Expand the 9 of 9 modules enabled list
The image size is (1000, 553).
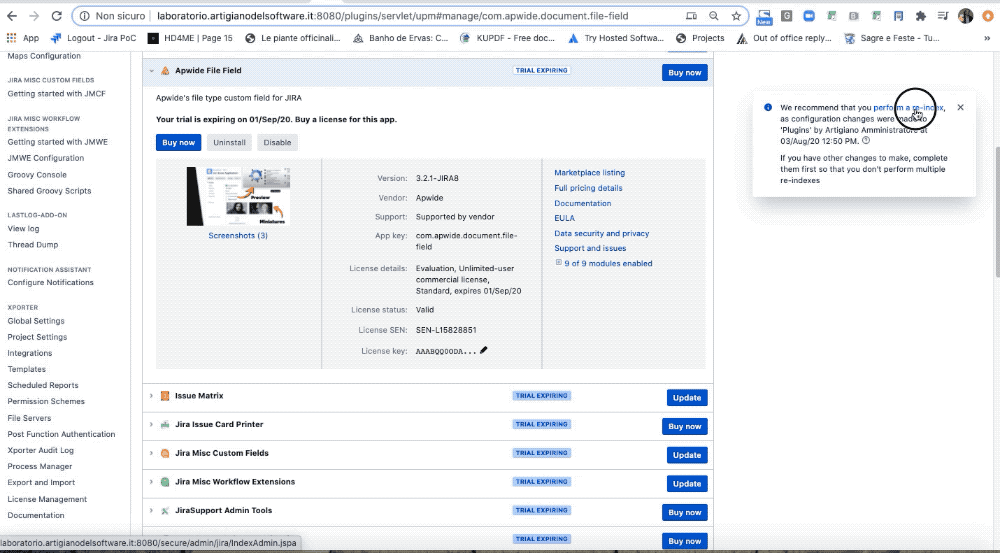[x=559, y=262]
